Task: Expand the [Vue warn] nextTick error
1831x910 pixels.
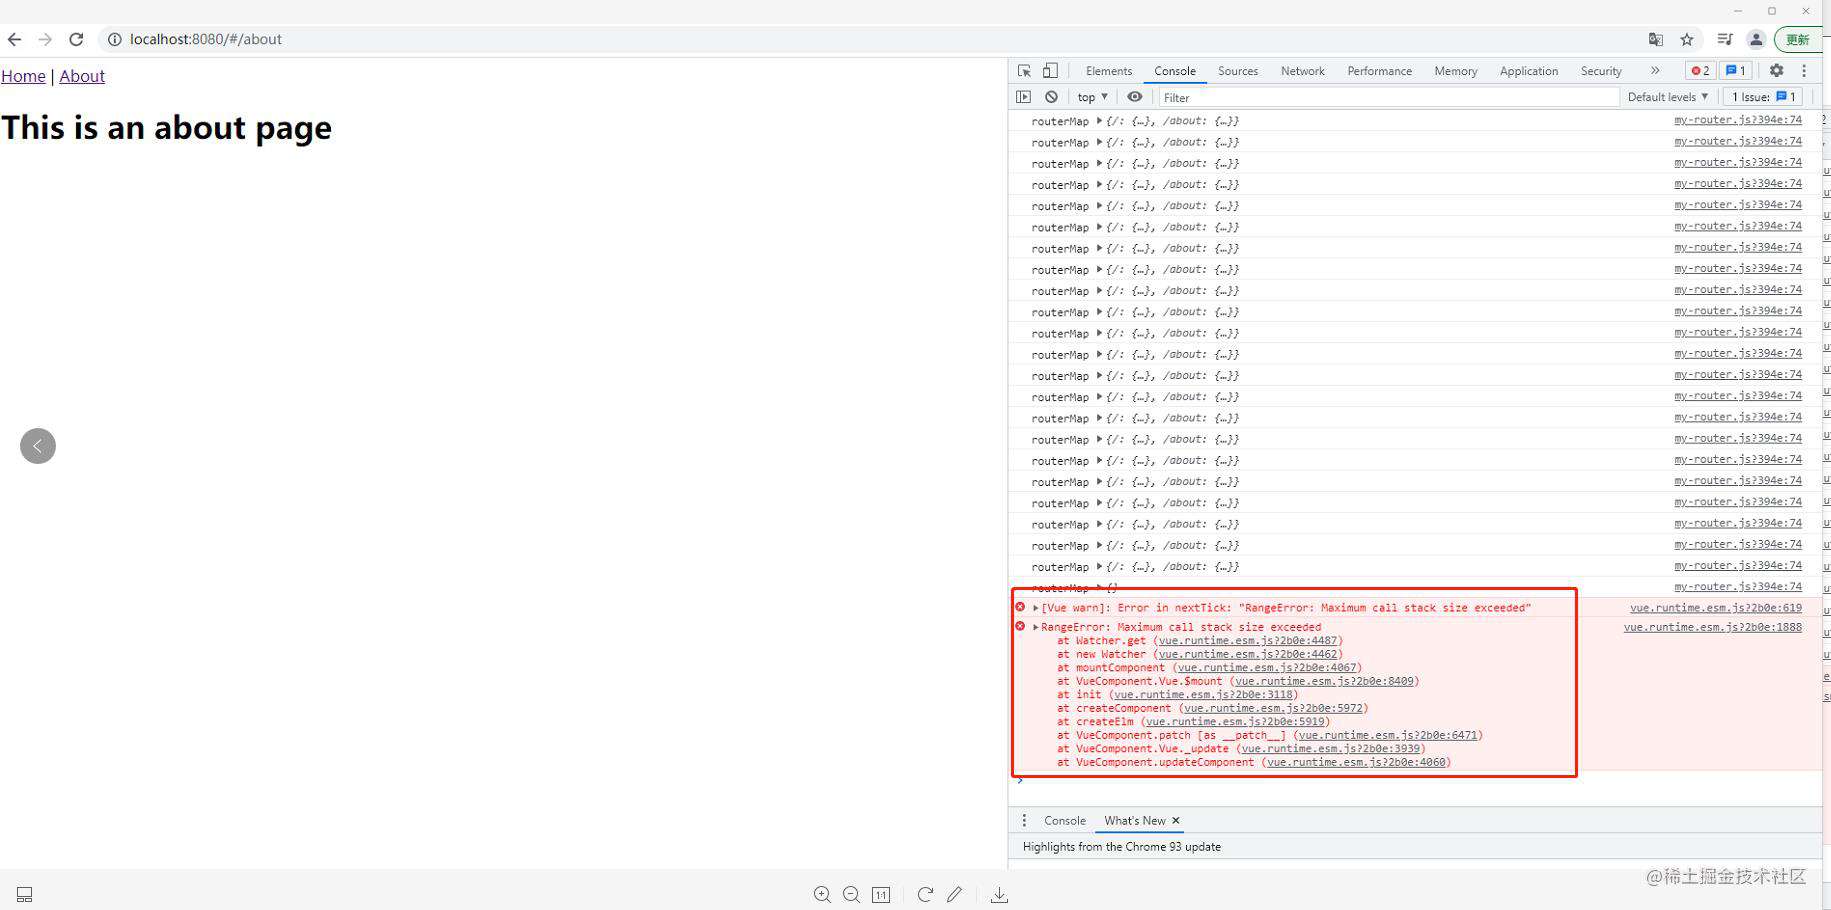Action: click(1035, 608)
